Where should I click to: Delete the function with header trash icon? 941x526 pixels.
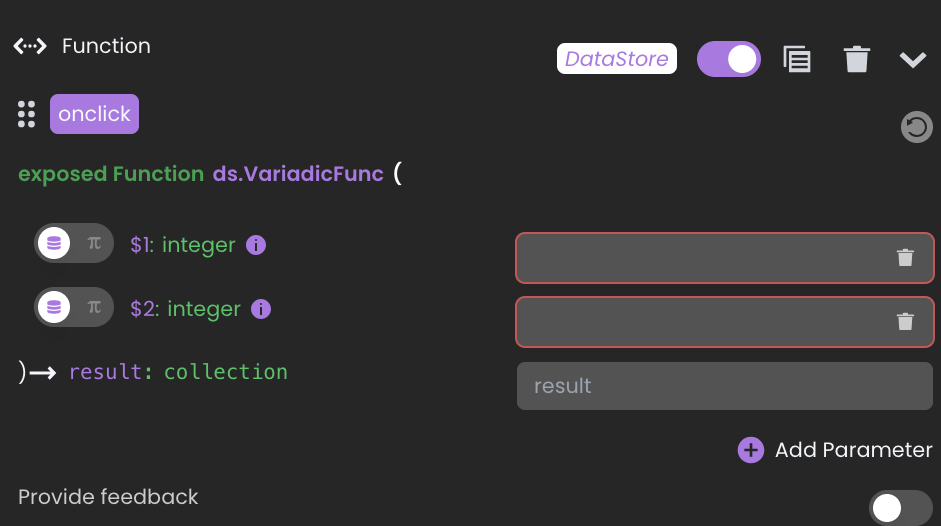(x=856, y=59)
